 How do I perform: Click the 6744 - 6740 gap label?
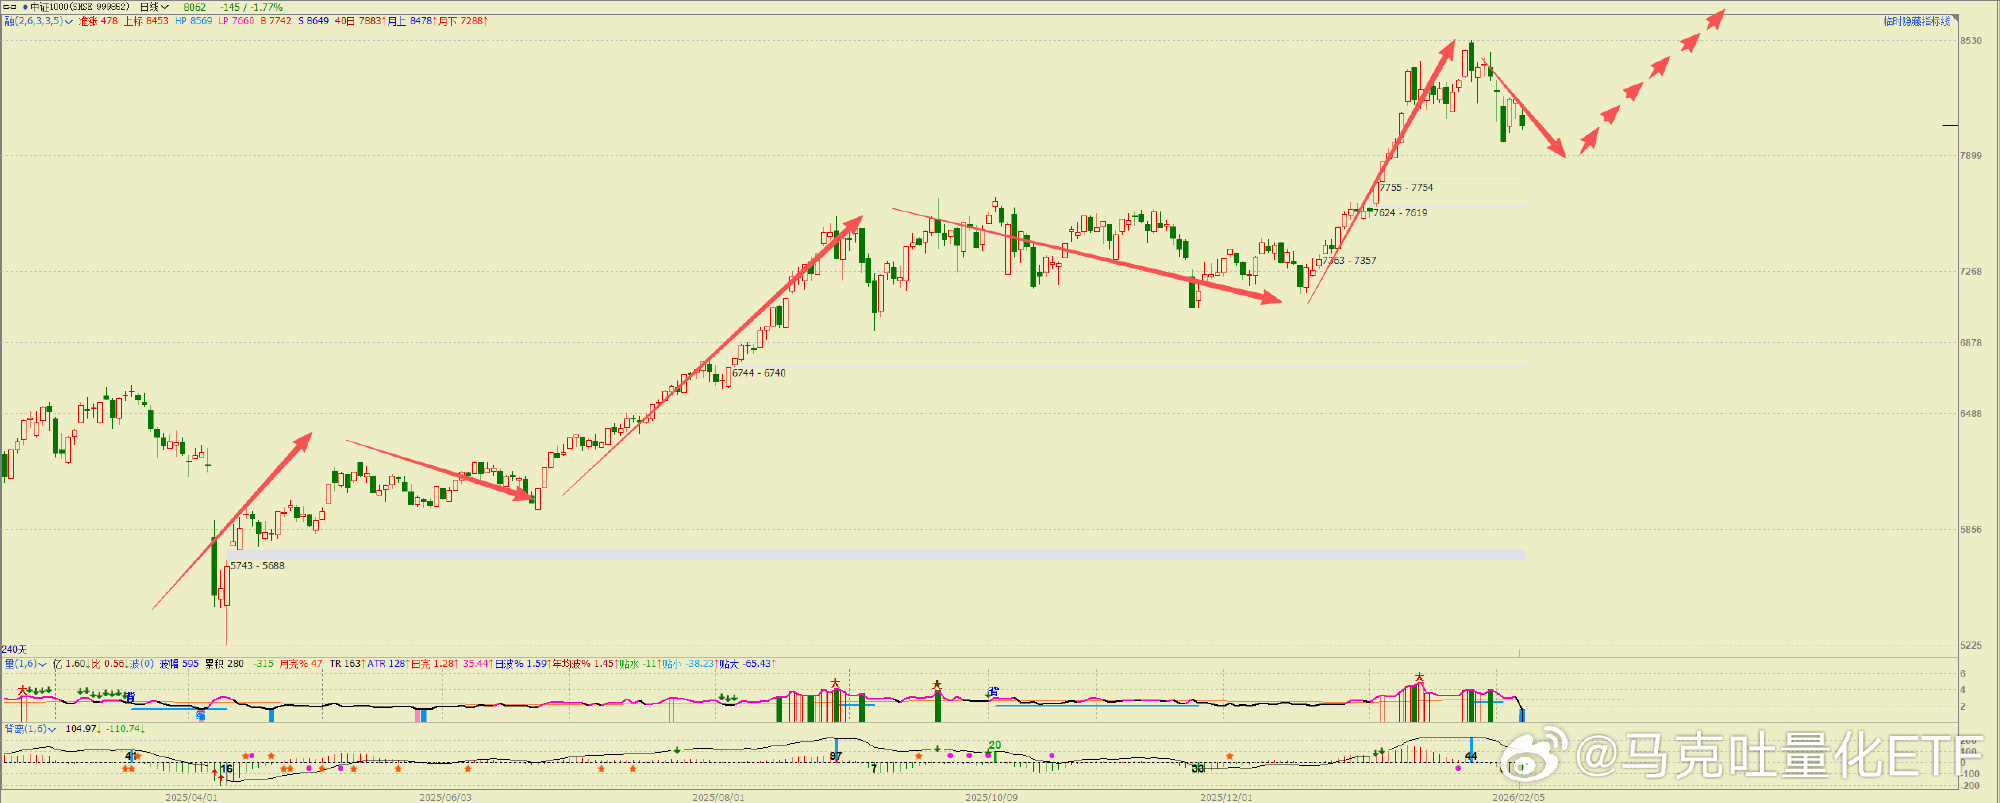coord(759,373)
